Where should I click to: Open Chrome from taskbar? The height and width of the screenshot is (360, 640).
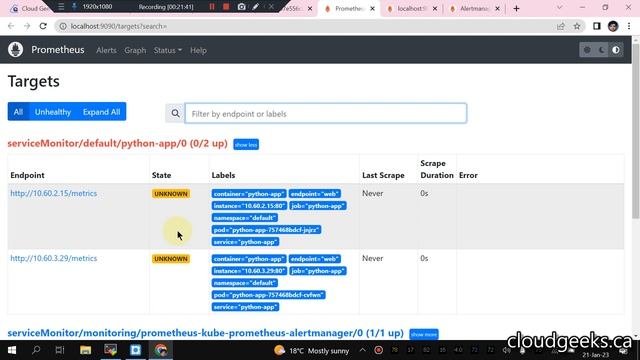point(161,350)
